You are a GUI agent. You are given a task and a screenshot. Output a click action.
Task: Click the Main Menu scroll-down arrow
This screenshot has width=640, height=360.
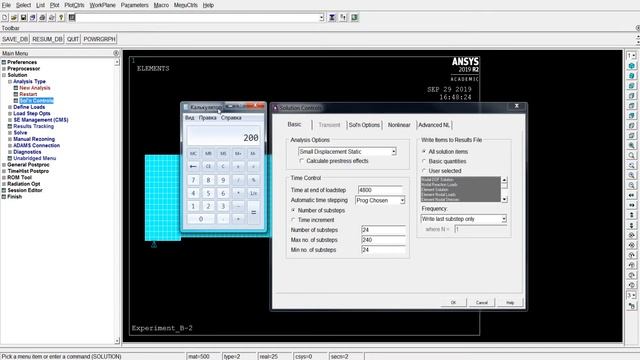click(117, 340)
